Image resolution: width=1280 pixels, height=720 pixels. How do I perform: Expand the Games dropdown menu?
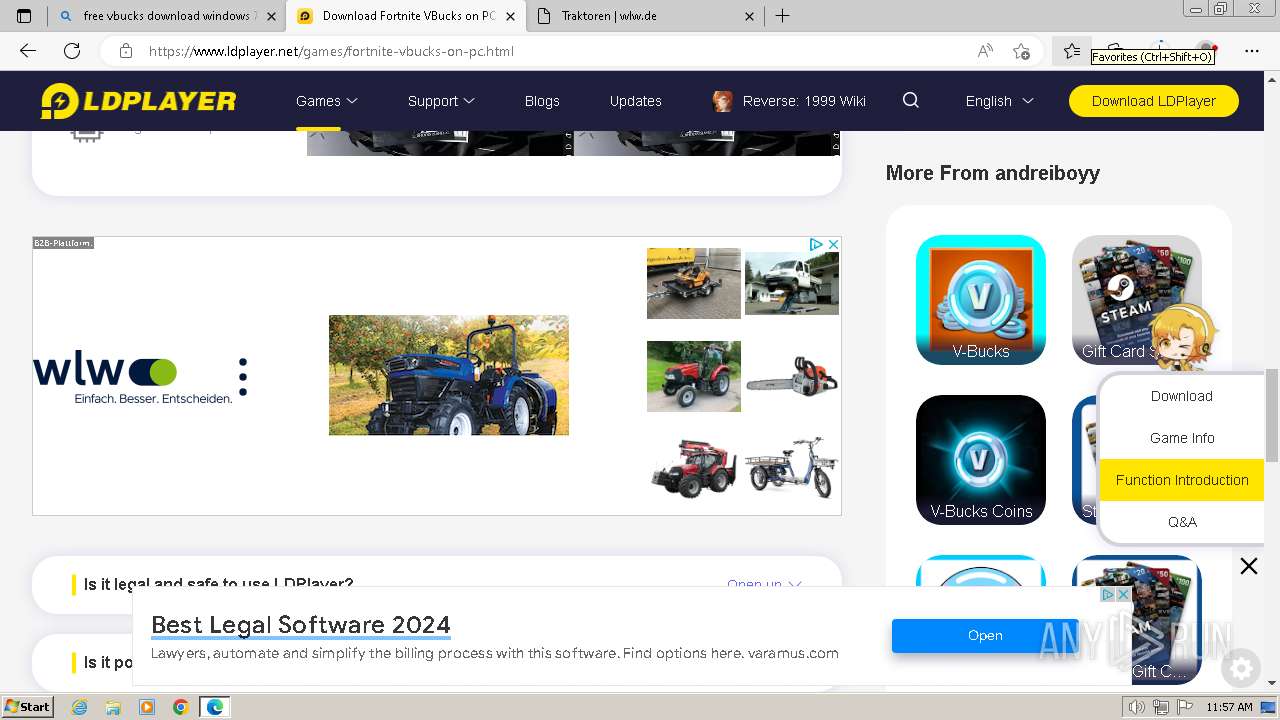click(x=327, y=101)
